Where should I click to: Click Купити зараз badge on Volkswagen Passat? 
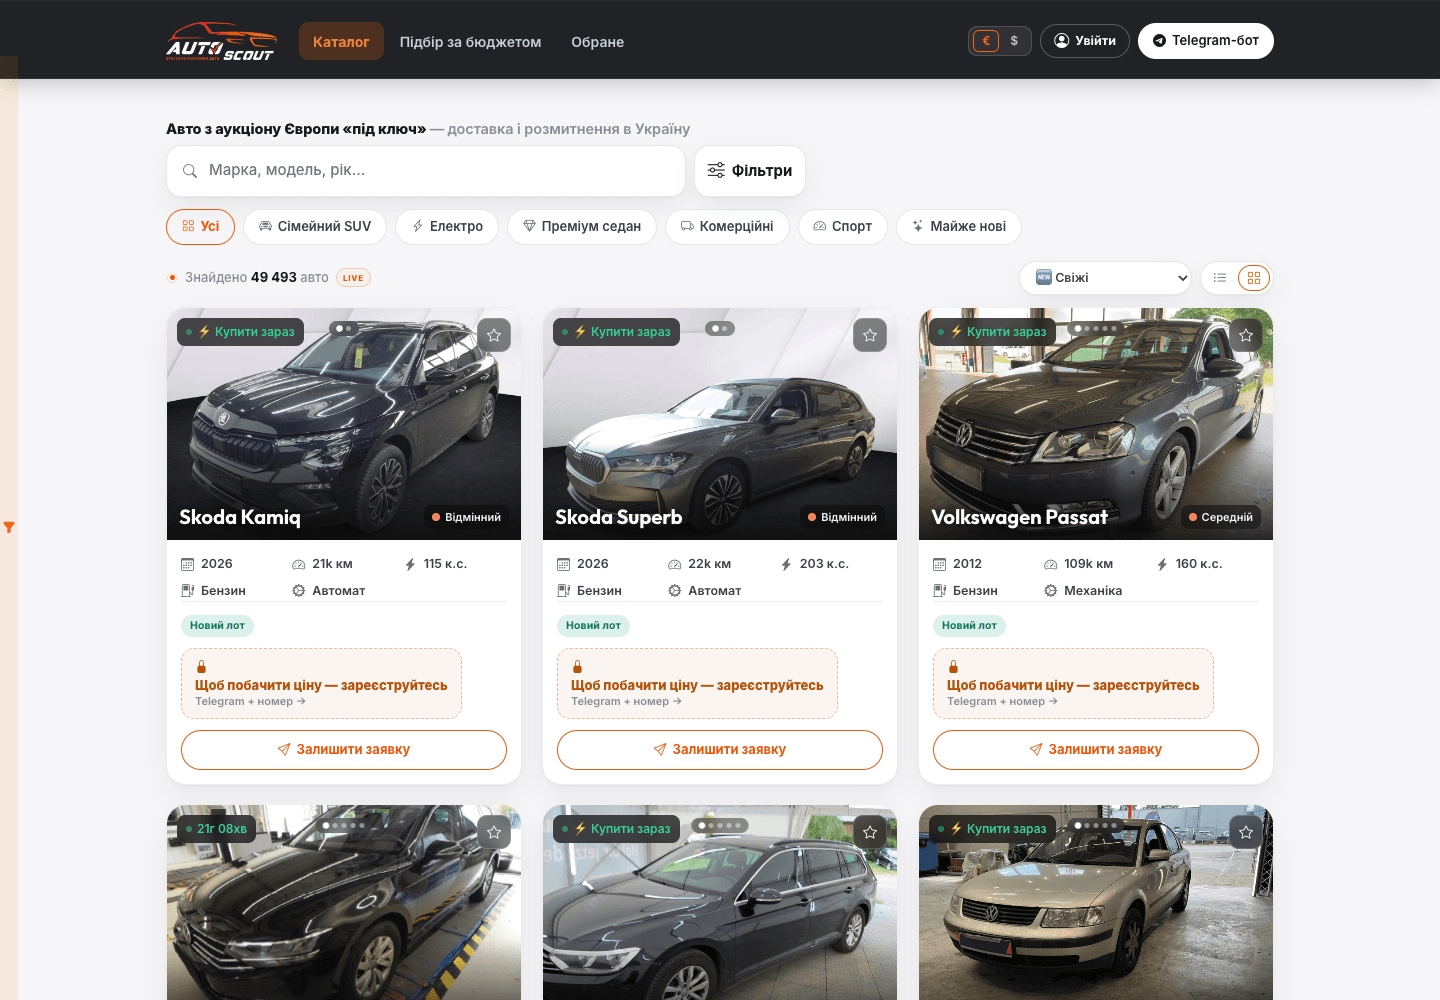(992, 332)
